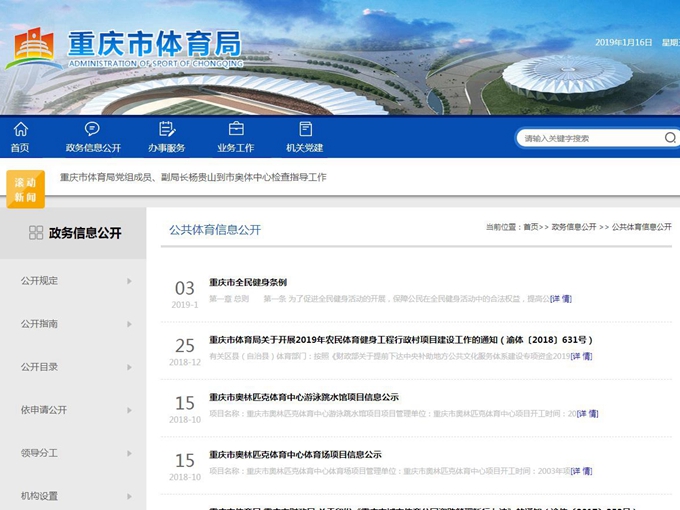Open the 首页 menu item
The image size is (680, 510).
point(20,148)
